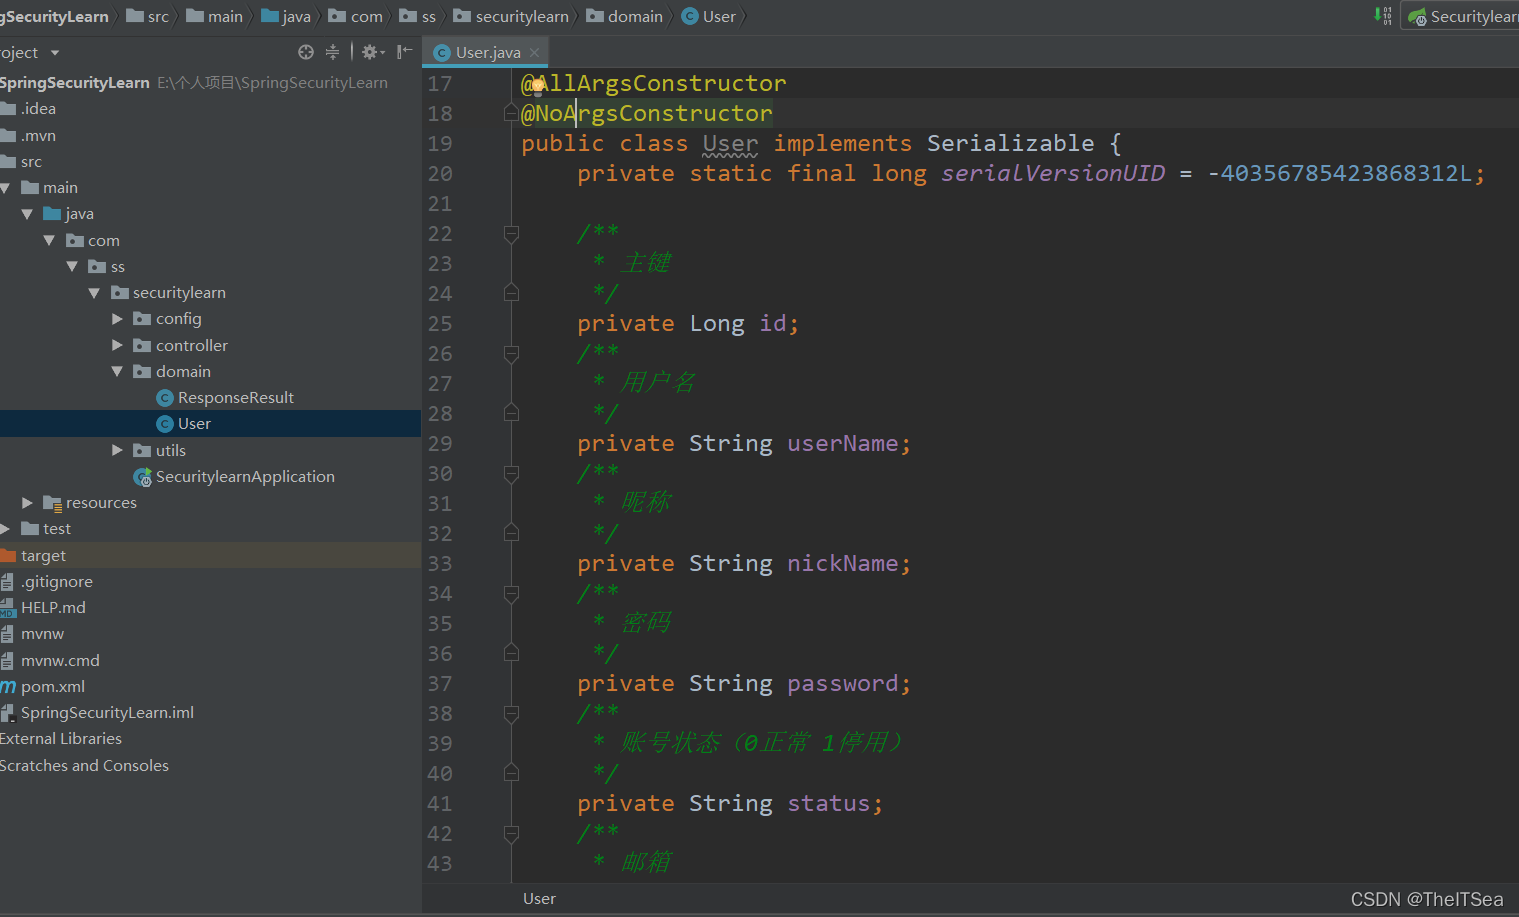Click the build project icon in toolbar
This screenshot has width=1519, height=917.
[1383, 15]
